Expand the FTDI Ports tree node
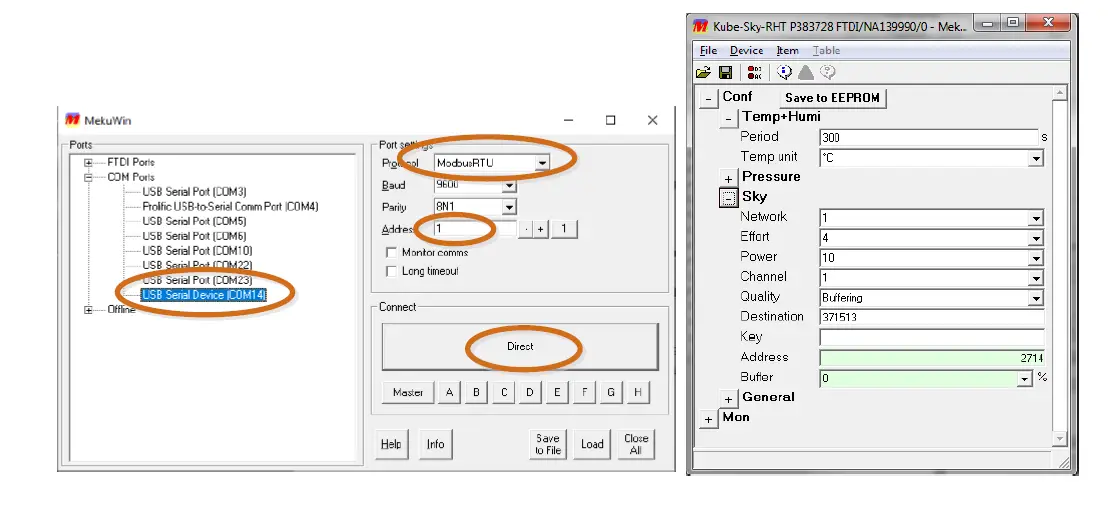 (x=88, y=163)
